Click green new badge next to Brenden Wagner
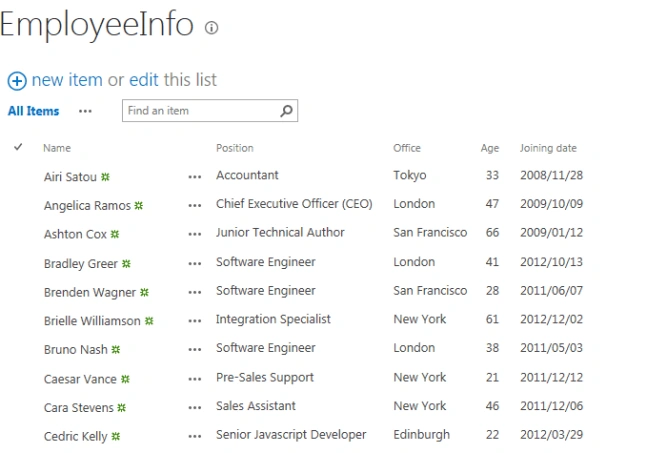The height and width of the screenshot is (453, 650). point(144,292)
